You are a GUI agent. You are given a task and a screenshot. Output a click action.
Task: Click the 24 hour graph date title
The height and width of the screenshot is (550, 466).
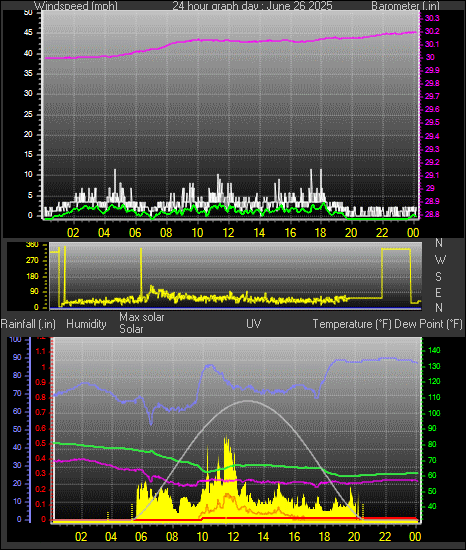(252, 6)
